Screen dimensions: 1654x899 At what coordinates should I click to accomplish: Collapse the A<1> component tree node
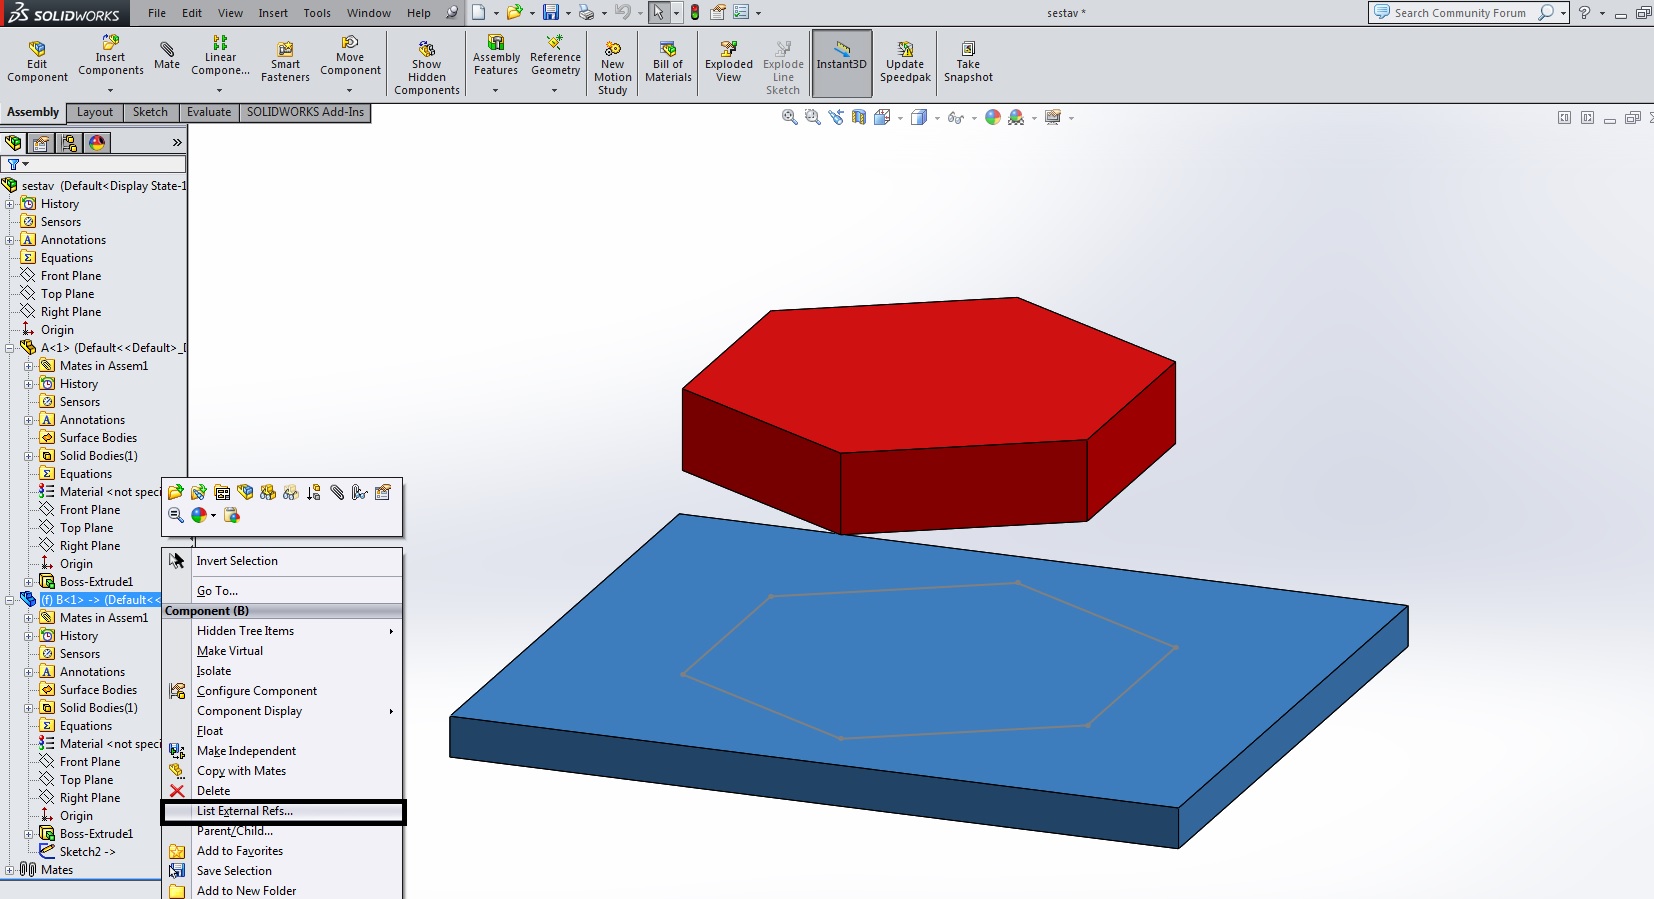pyautogui.click(x=10, y=348)
